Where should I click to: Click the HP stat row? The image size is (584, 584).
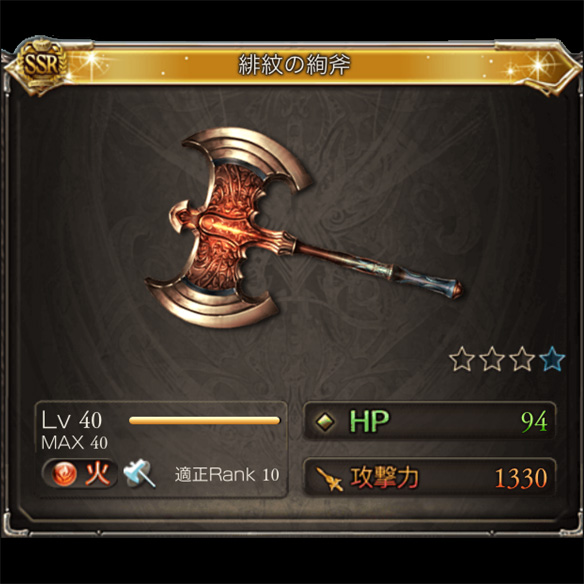[430, 422]
